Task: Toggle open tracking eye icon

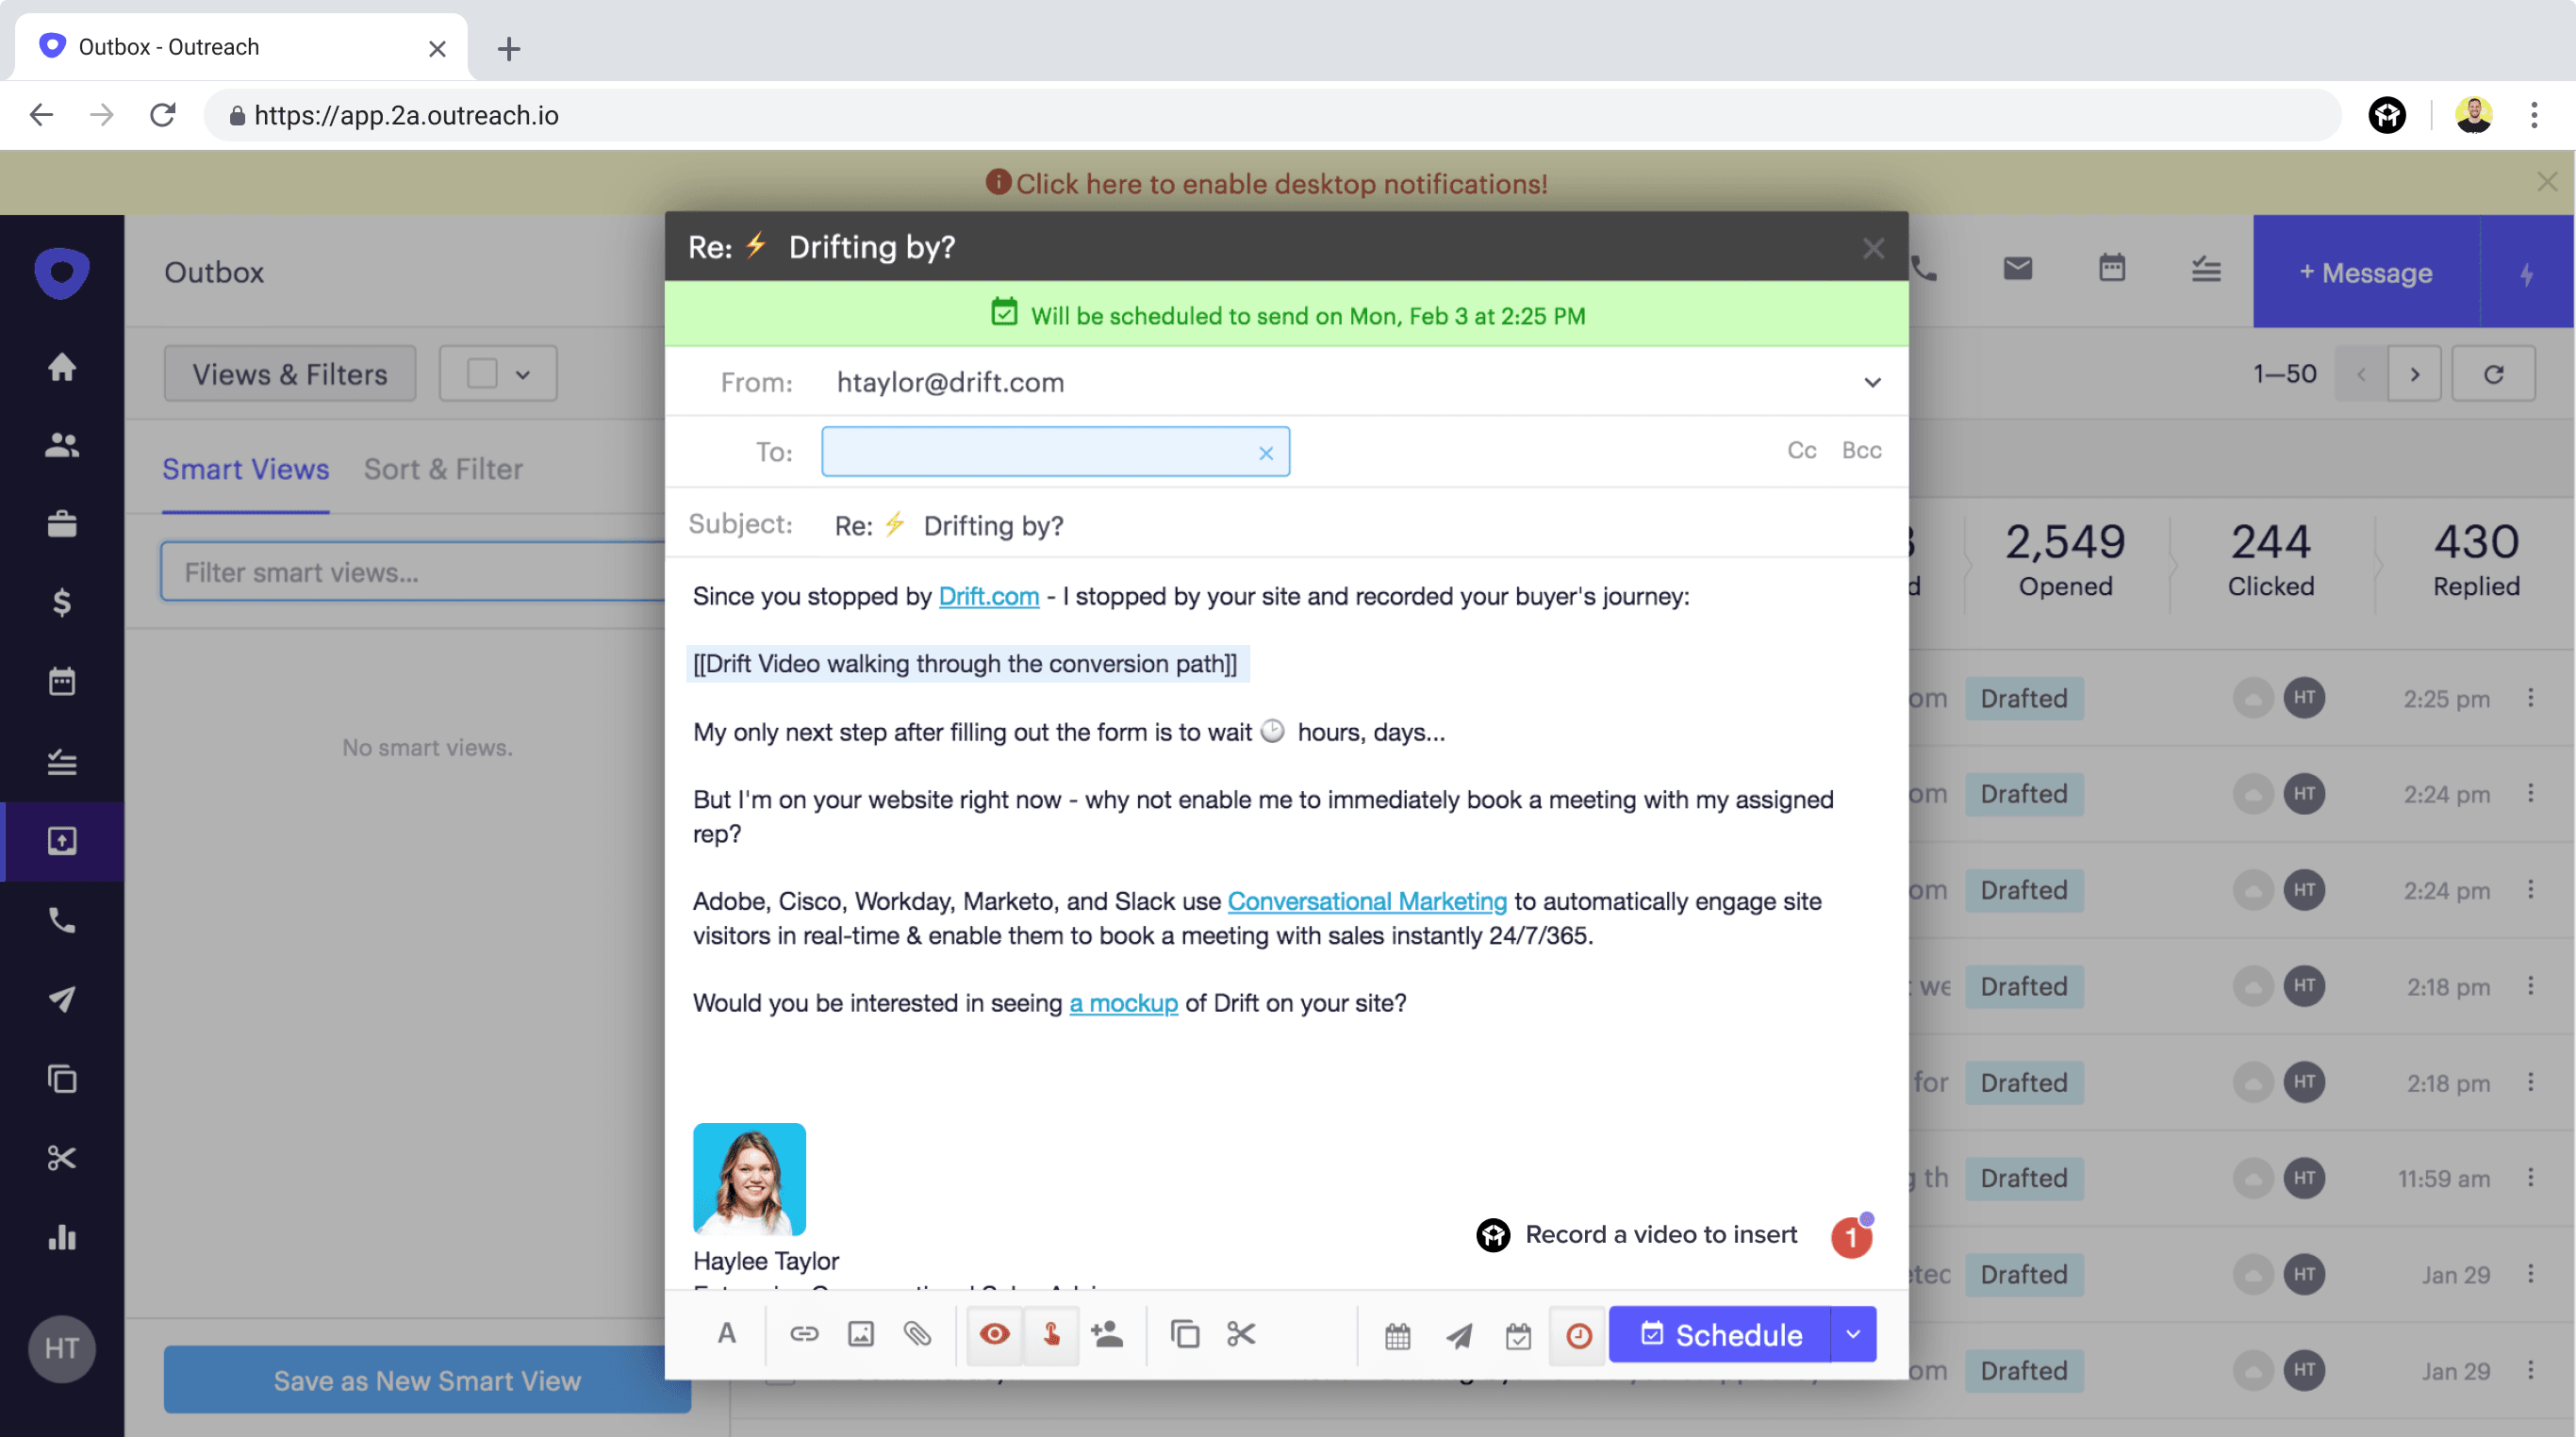Action: pos(994,1334)
